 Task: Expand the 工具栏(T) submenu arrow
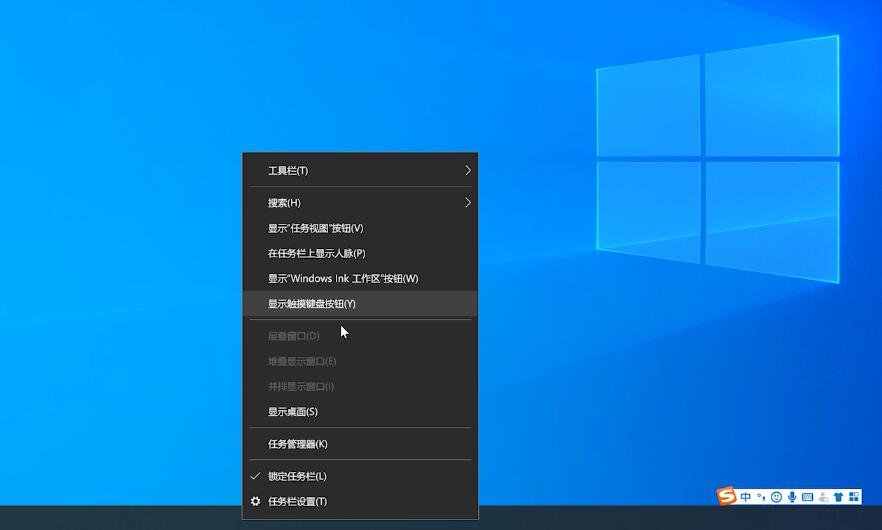click(467, 170)
